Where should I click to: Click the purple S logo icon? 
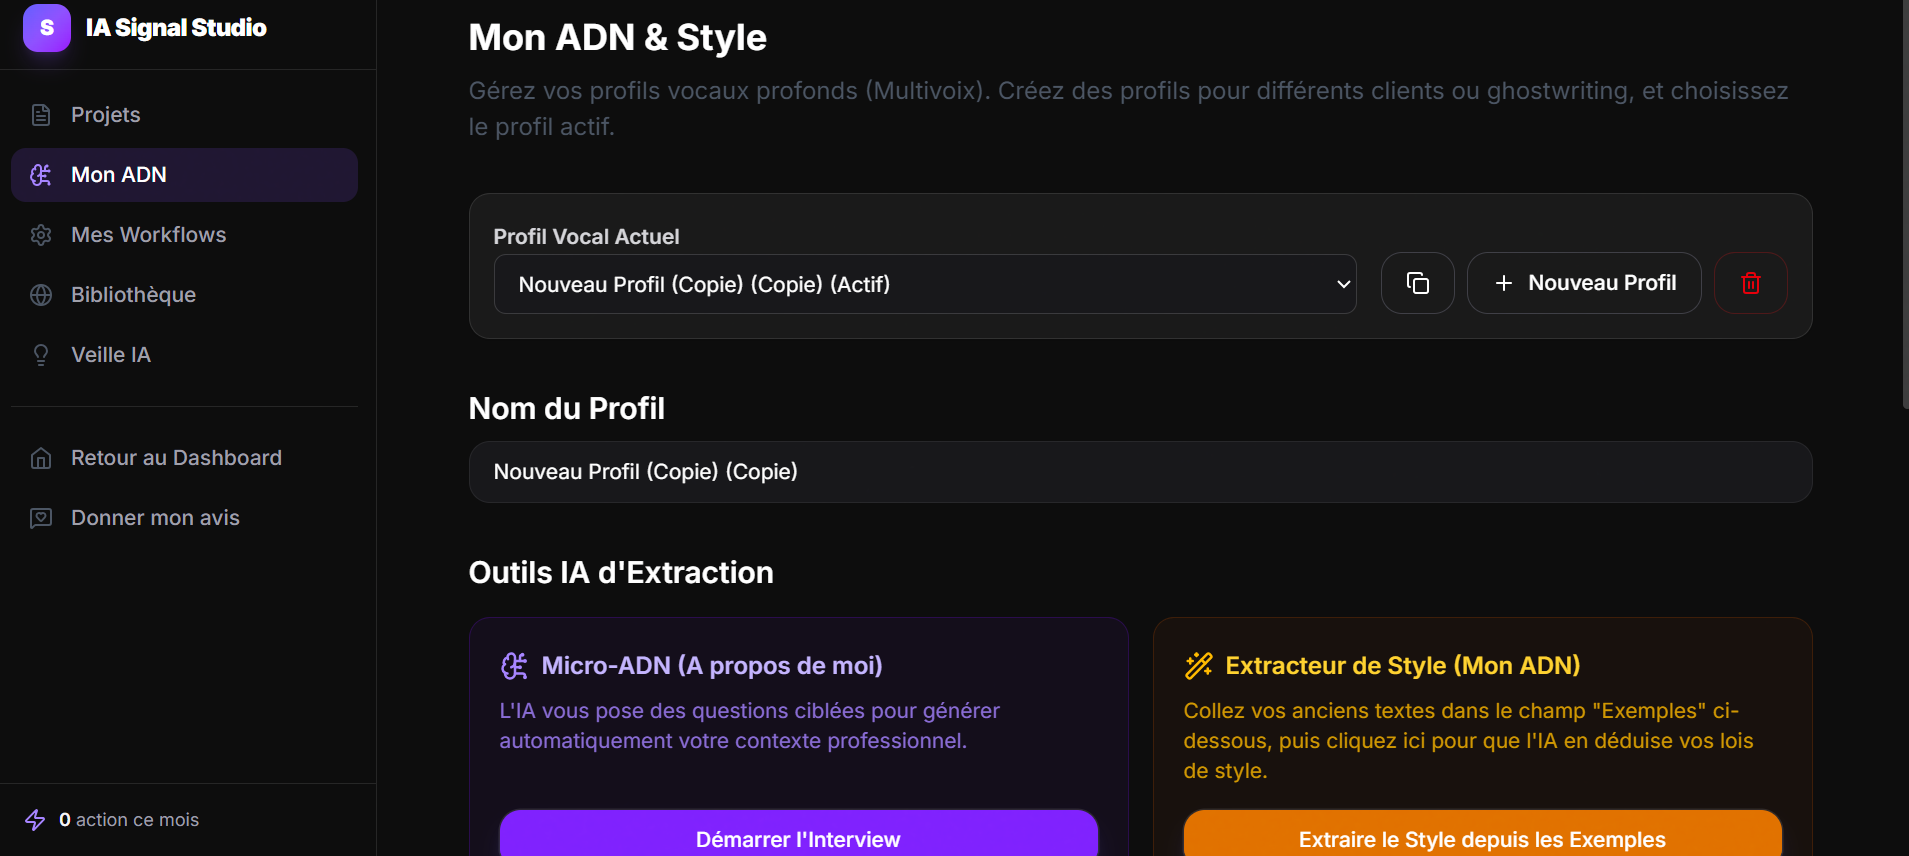click(47, 27)
